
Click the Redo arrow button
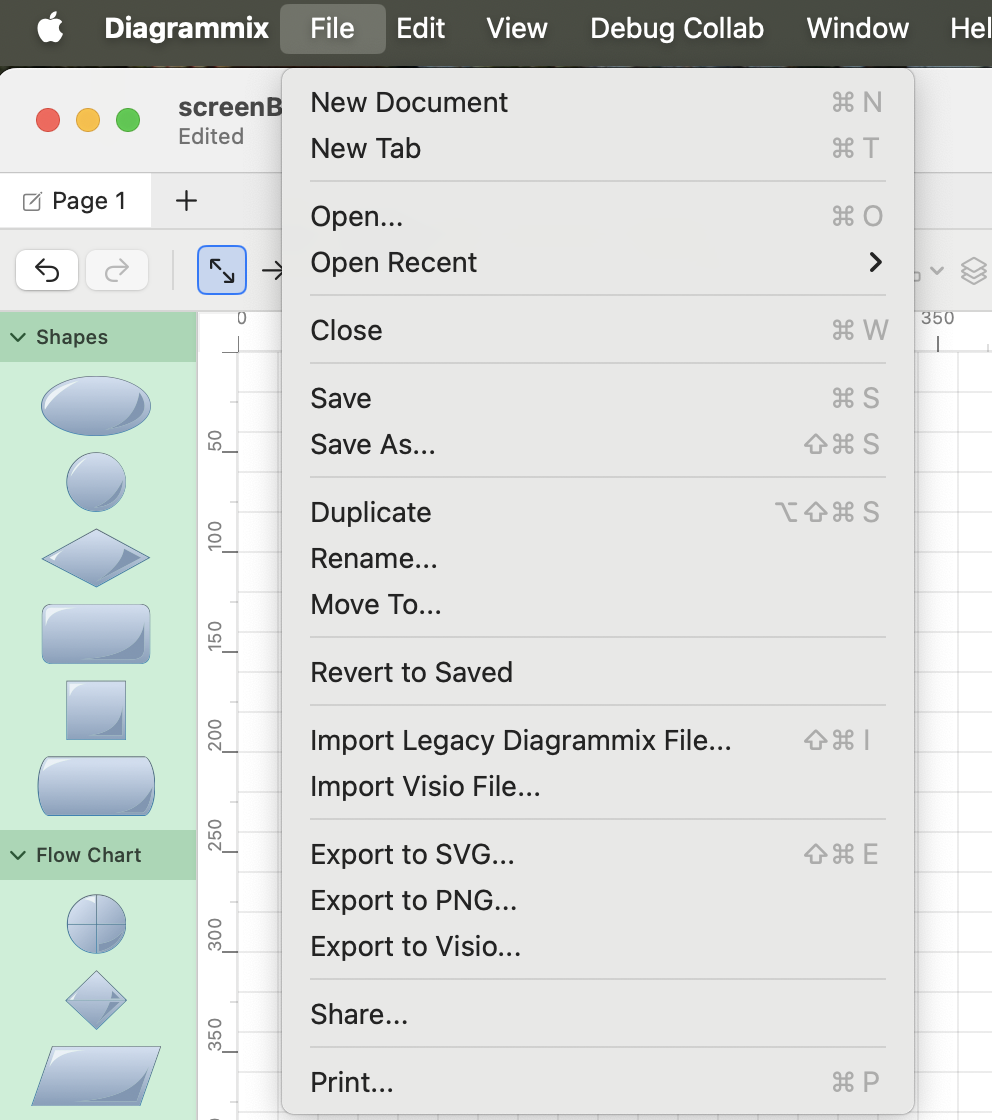[117, 270]
